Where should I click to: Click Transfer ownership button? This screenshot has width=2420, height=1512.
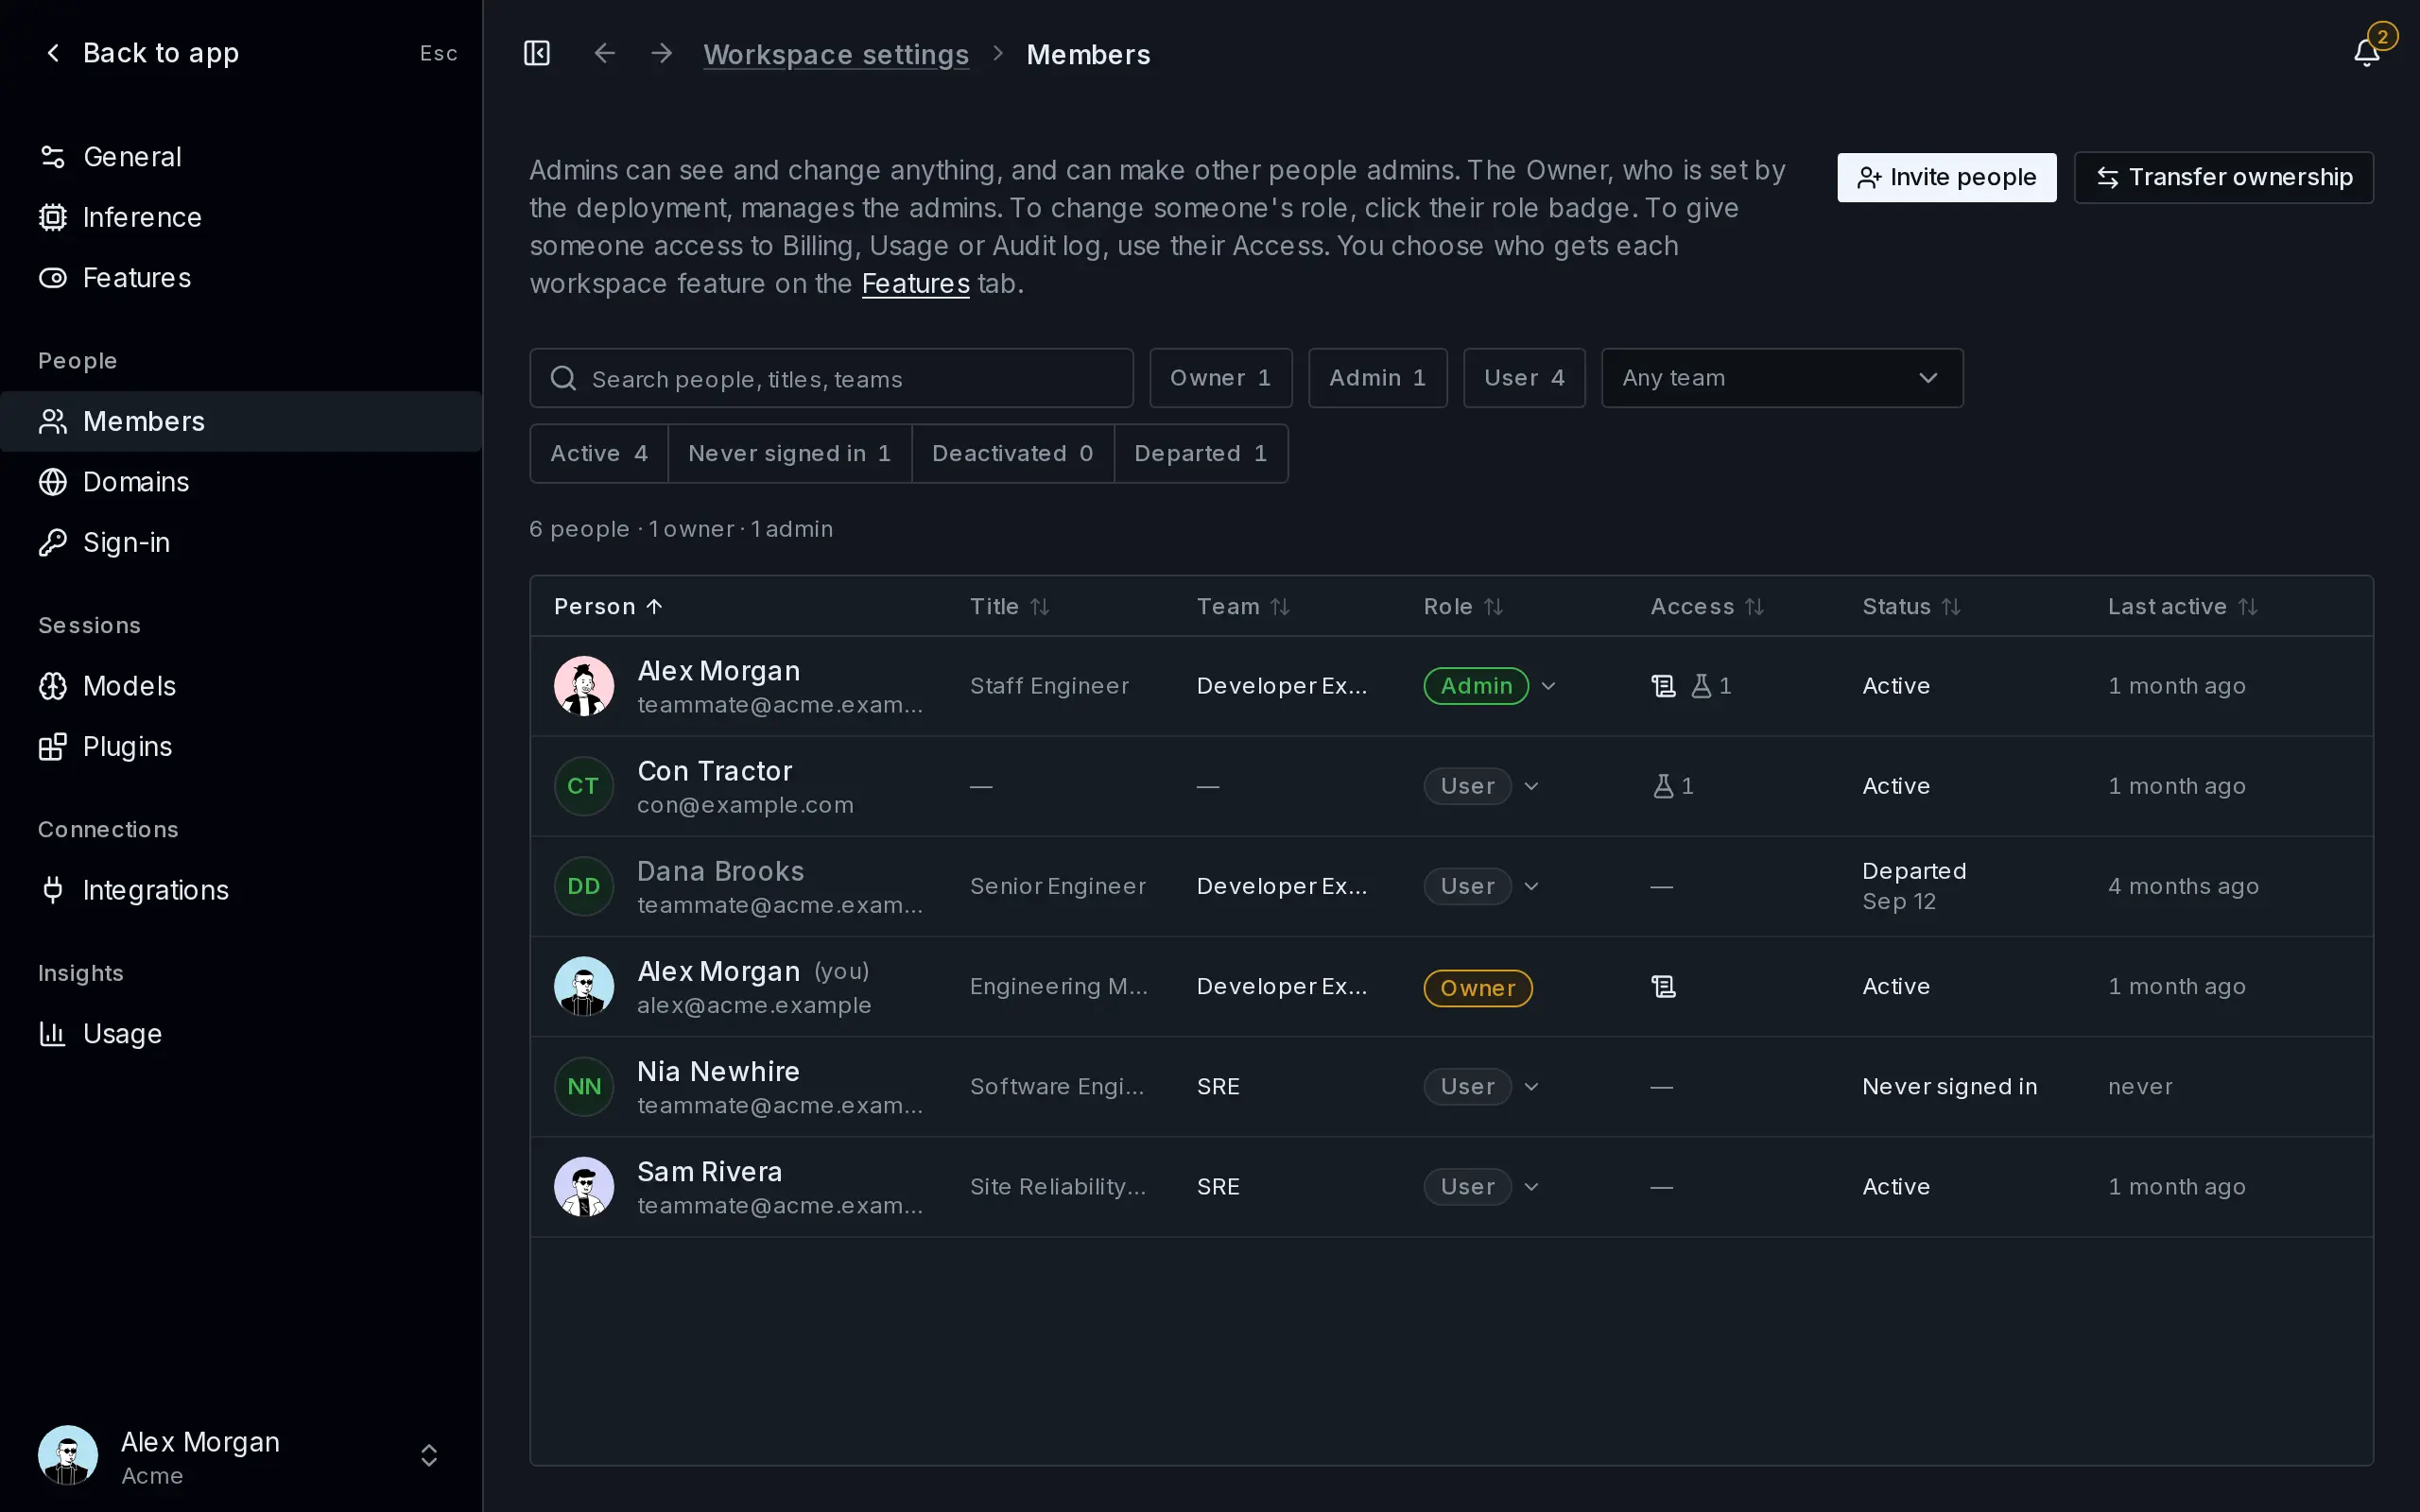coord(2223,177)
